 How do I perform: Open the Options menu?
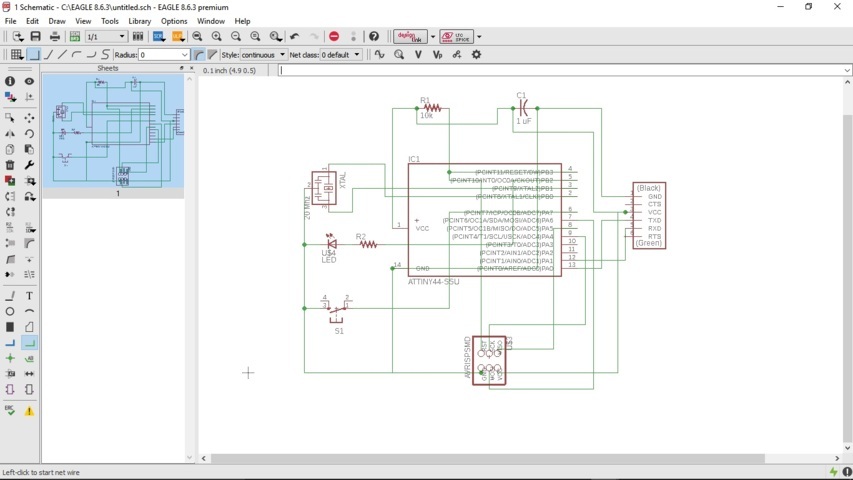pyautogui.click(x=174, y=21)
